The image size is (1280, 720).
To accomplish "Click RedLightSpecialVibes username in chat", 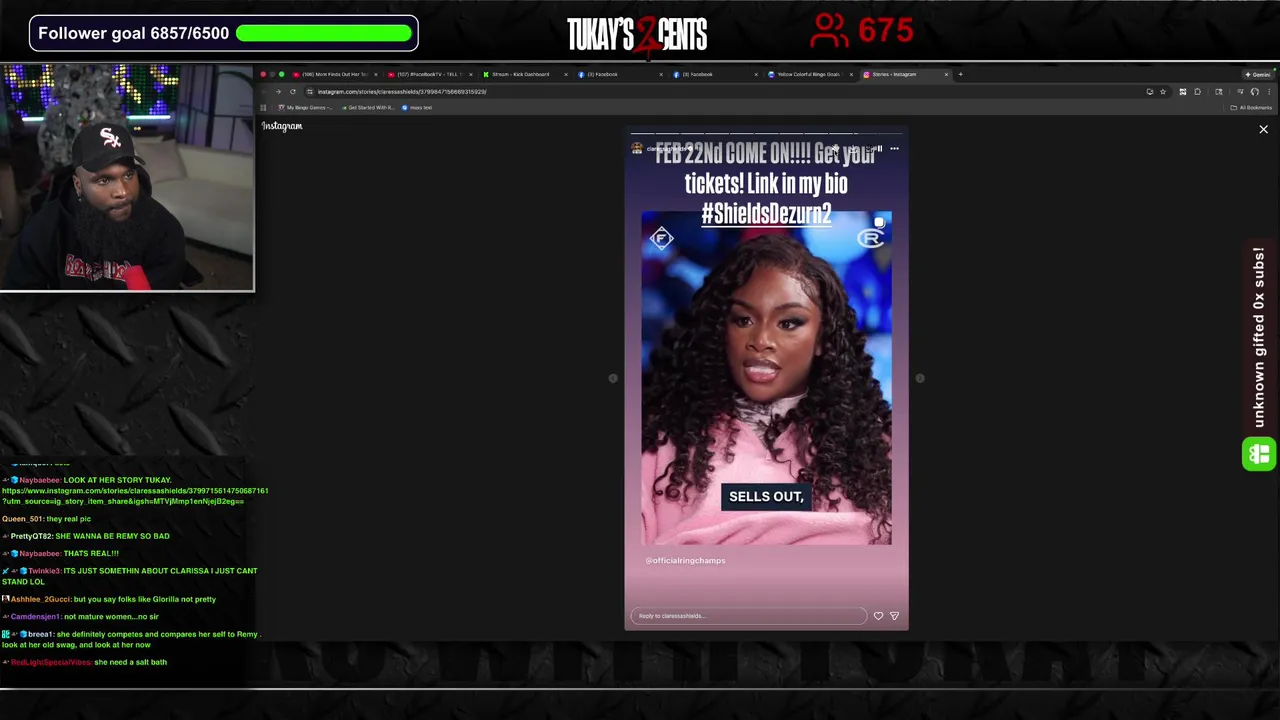I will click(x=50, y=662).
